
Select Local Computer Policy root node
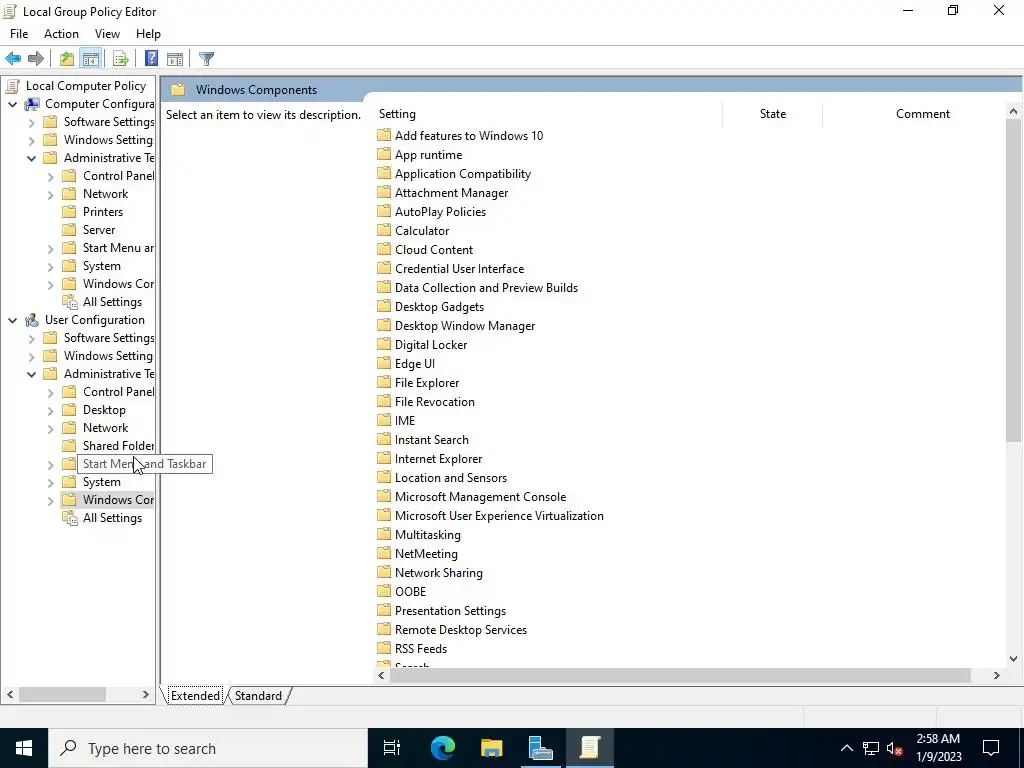coord(86,86)
